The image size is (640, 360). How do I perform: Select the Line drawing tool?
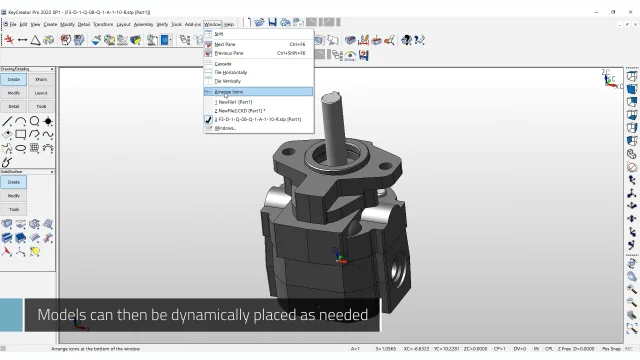(7, 121)
